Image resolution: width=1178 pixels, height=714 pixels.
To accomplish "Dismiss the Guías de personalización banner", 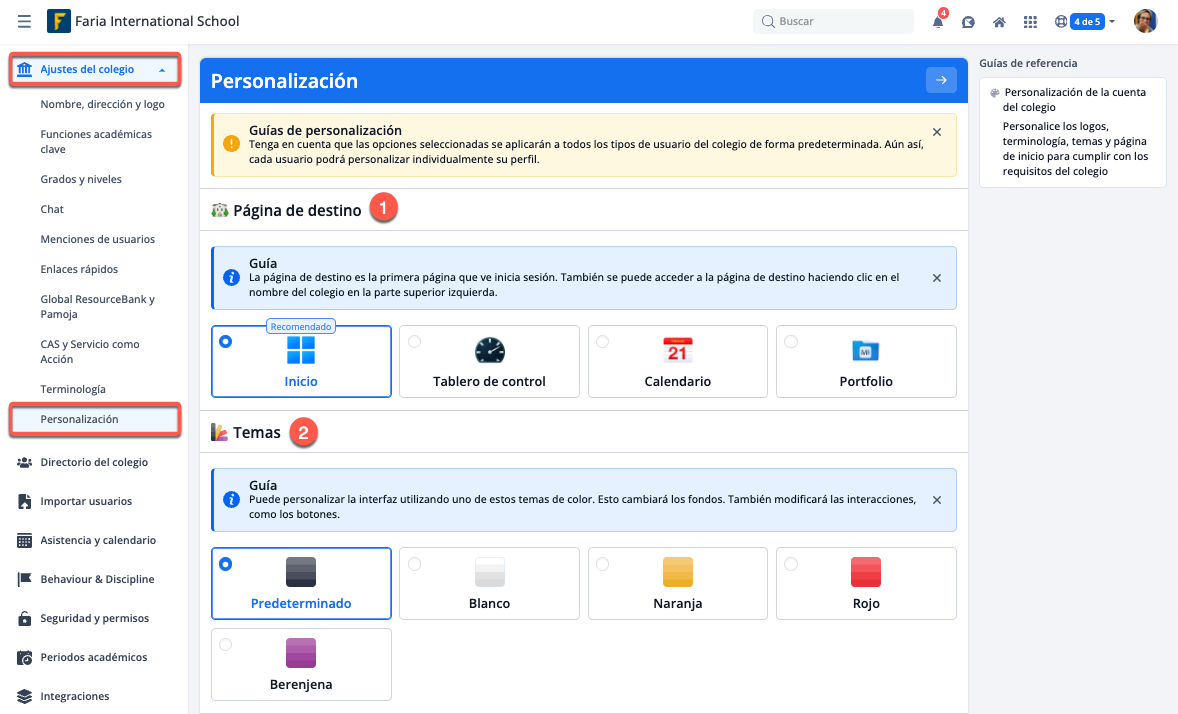I will click(936, 132).
